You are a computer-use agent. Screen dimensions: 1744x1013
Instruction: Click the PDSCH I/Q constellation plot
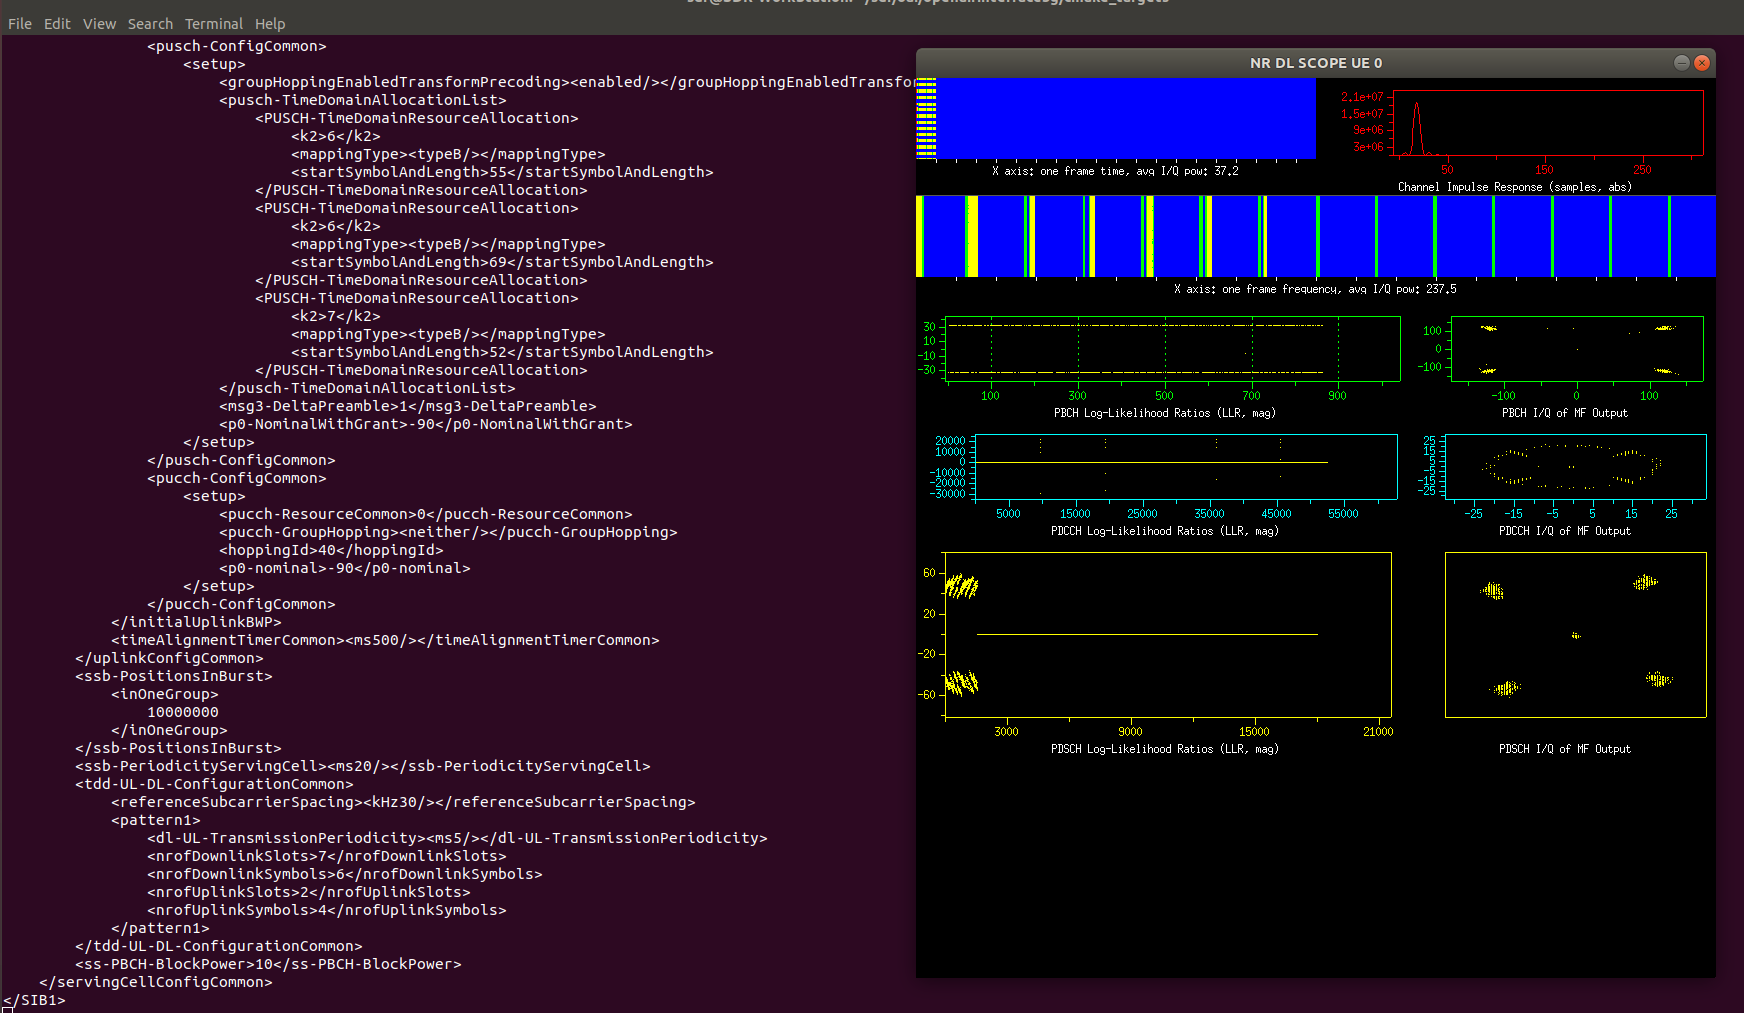coord(1575,634)
